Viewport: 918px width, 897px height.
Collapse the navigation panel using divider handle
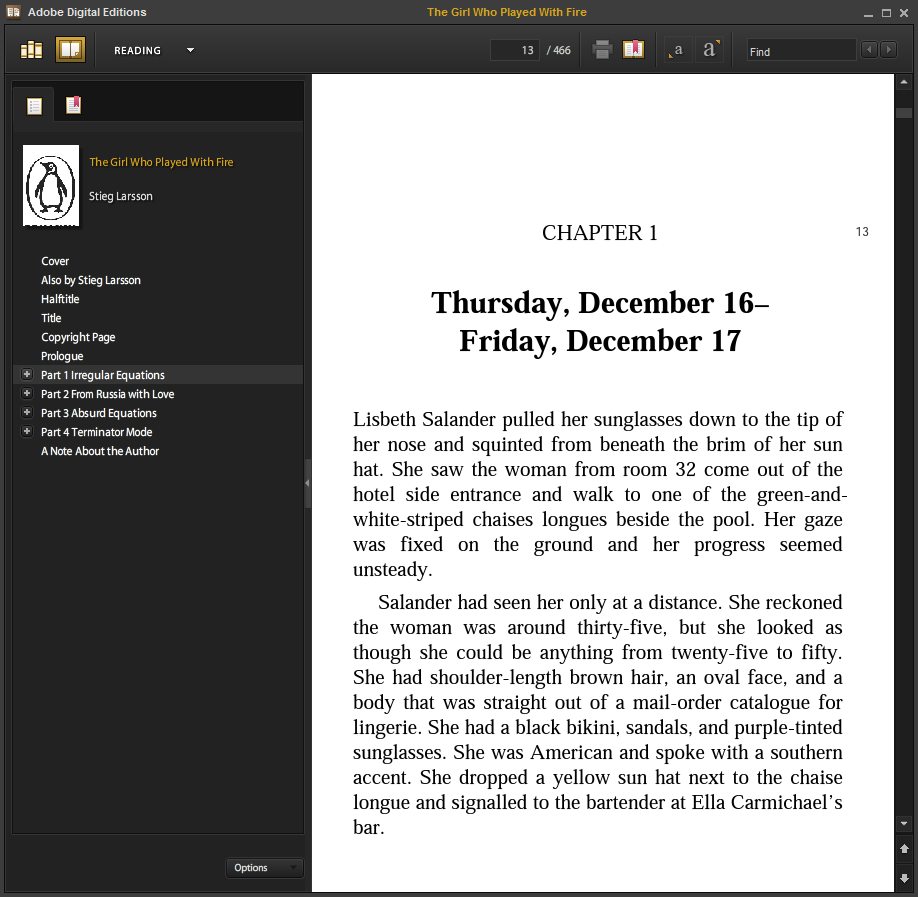click(307, 484)
